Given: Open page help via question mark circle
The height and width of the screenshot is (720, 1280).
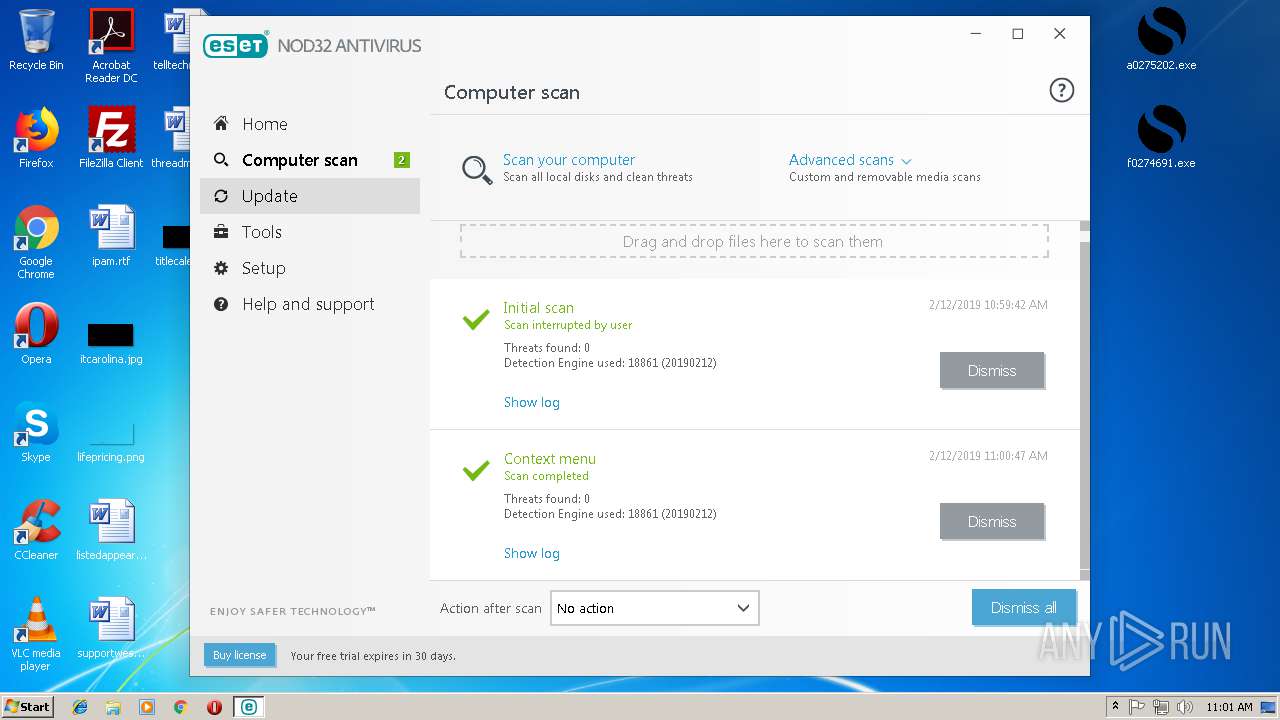Looking at the screenshot, I should 1061,91.
